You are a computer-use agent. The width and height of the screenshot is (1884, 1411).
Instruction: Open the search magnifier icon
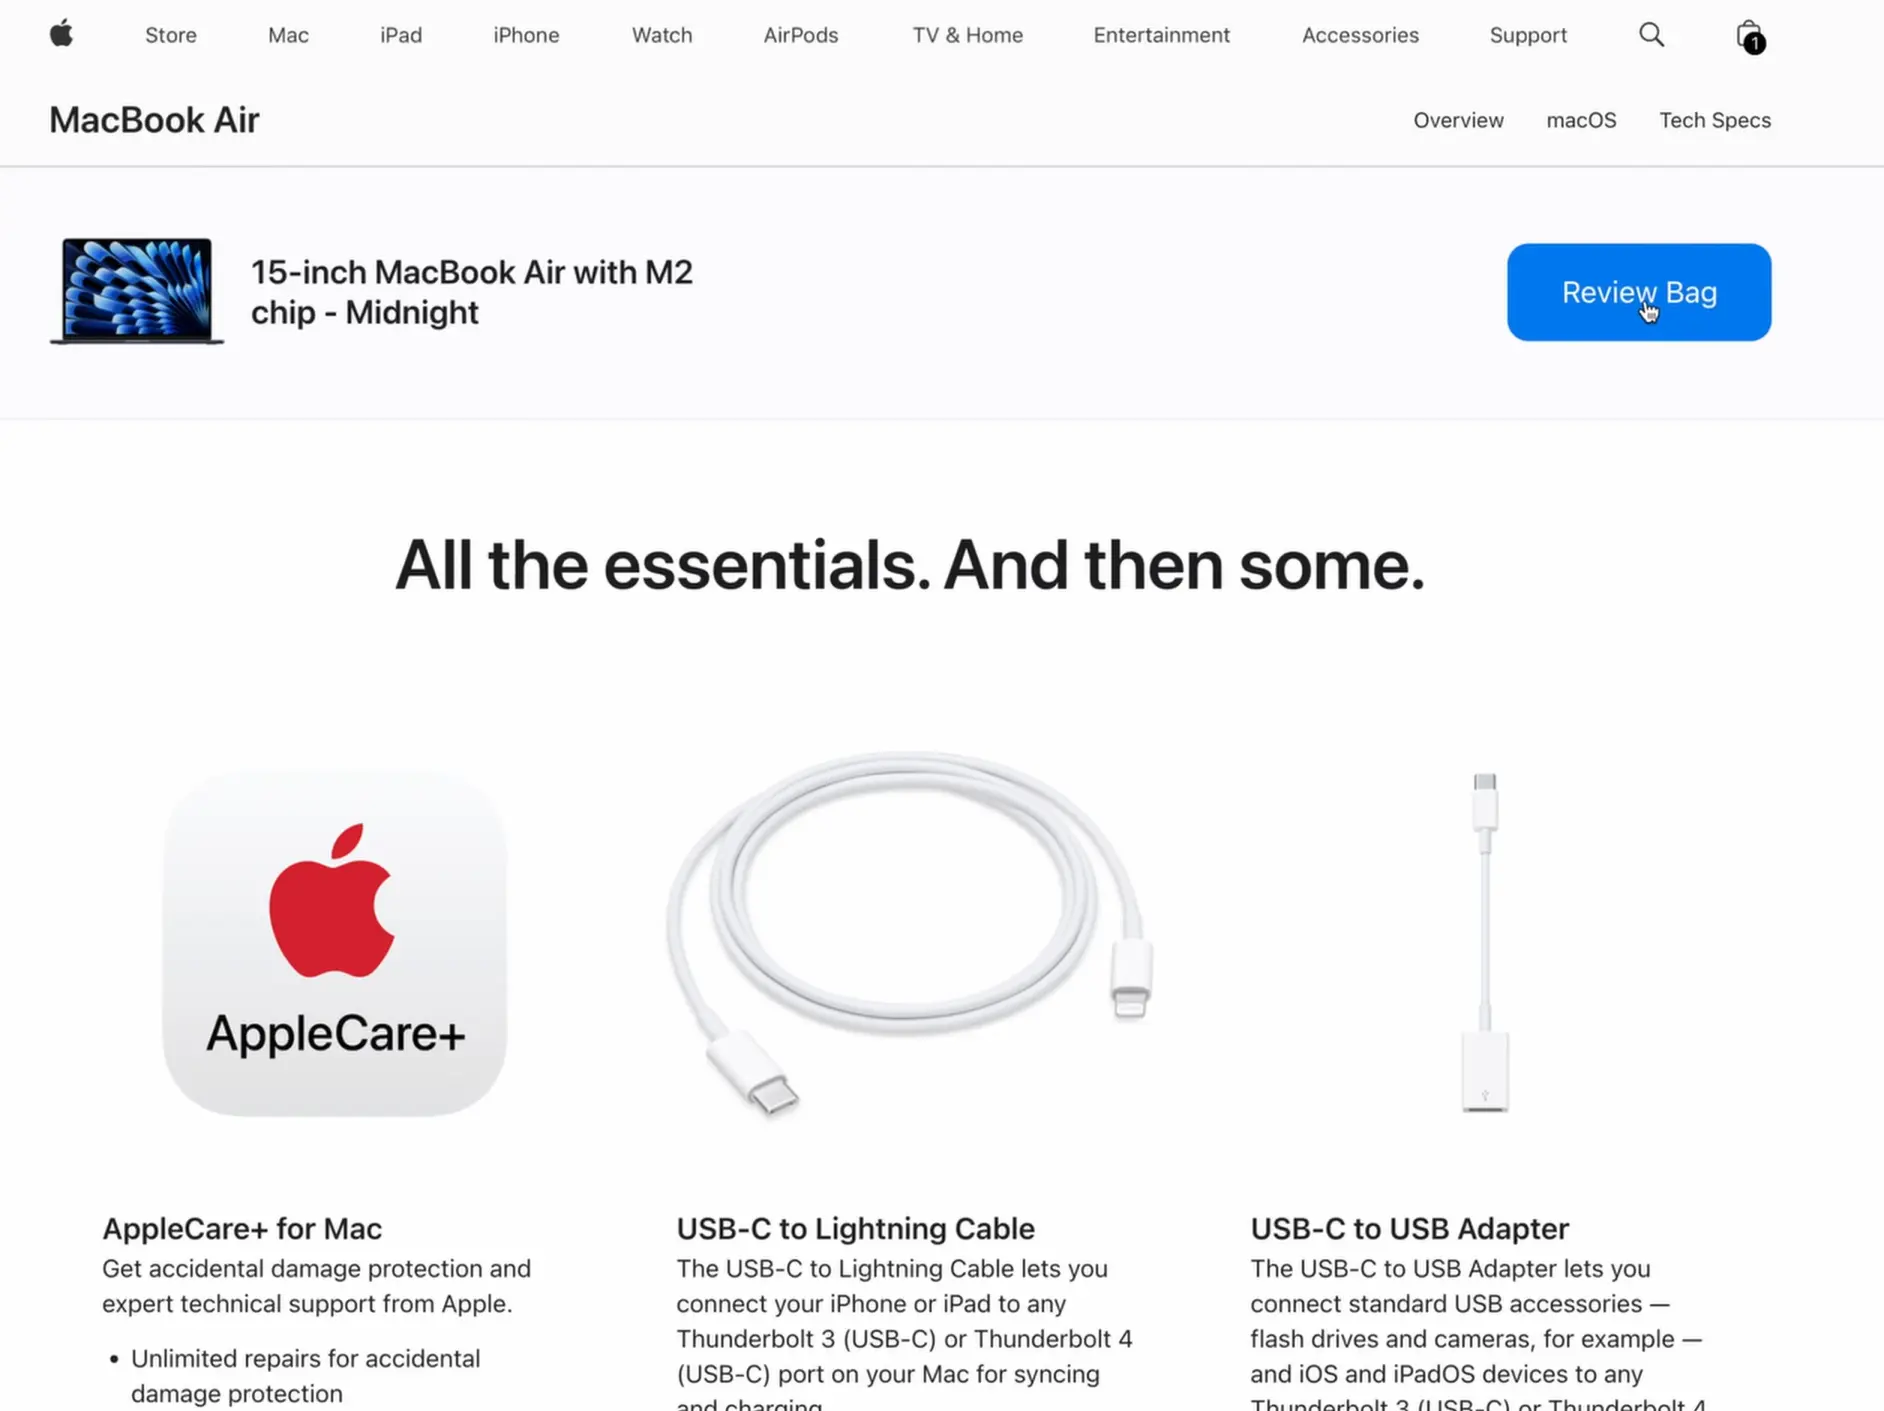tap(1651, 35)
